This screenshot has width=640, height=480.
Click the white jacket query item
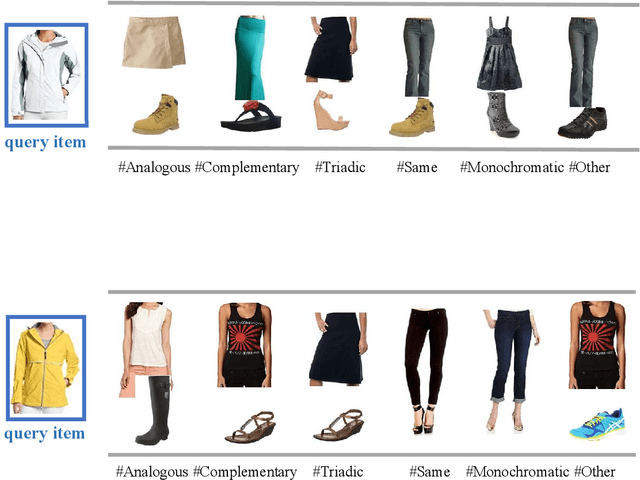click(x=47, y=75)
